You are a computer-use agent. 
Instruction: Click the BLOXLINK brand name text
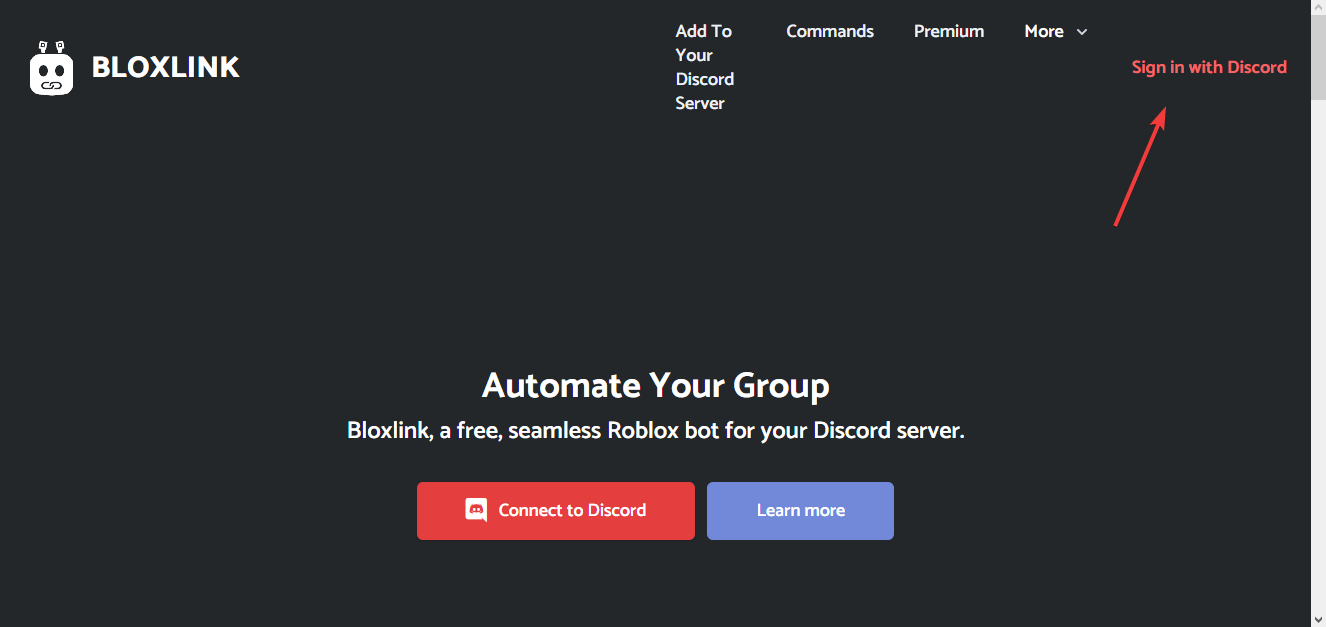tap(166, 67)
